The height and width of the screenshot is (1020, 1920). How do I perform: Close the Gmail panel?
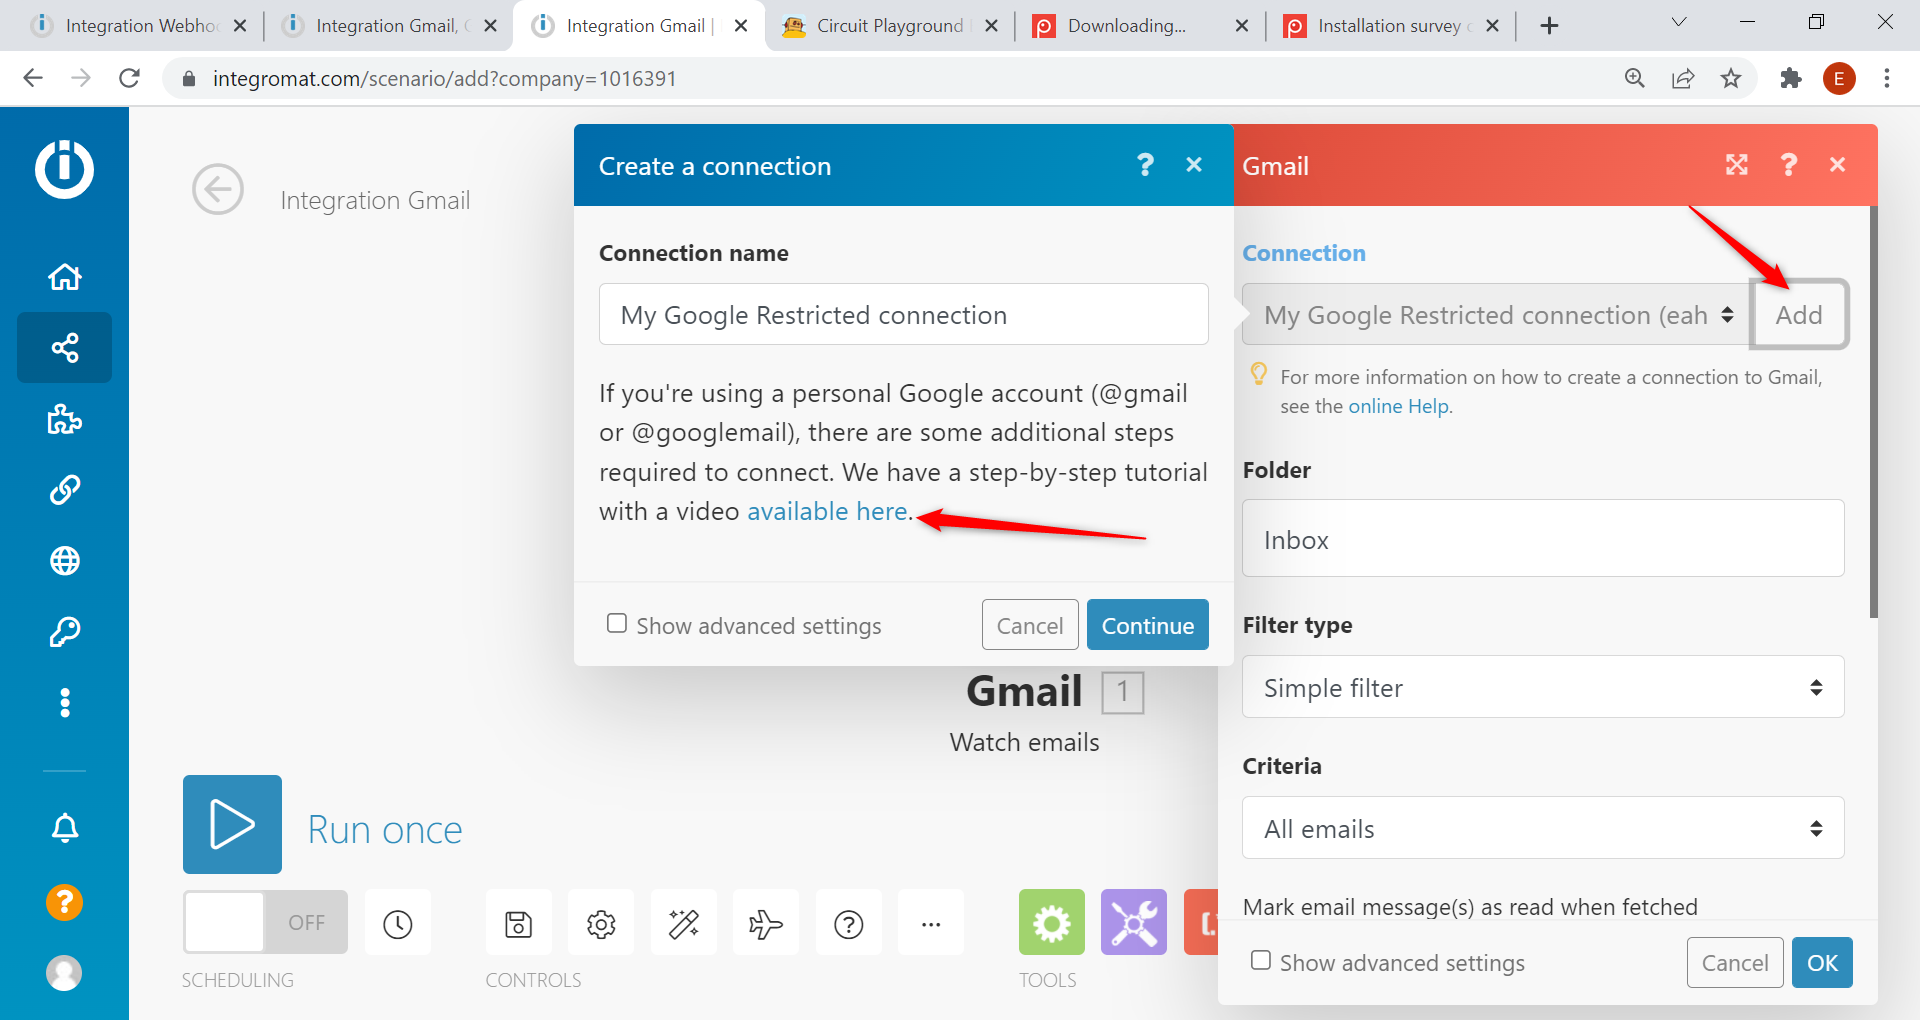(x=1838, y=165)
